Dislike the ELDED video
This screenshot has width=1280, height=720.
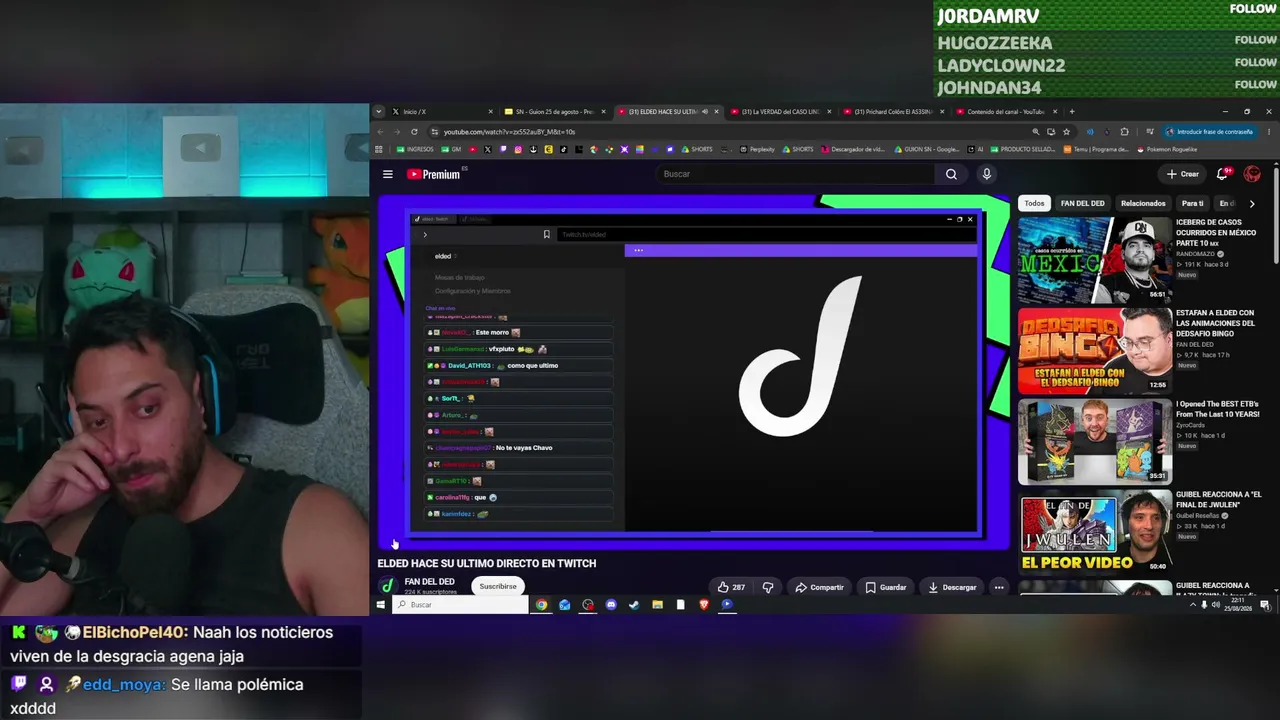(768, 587)
